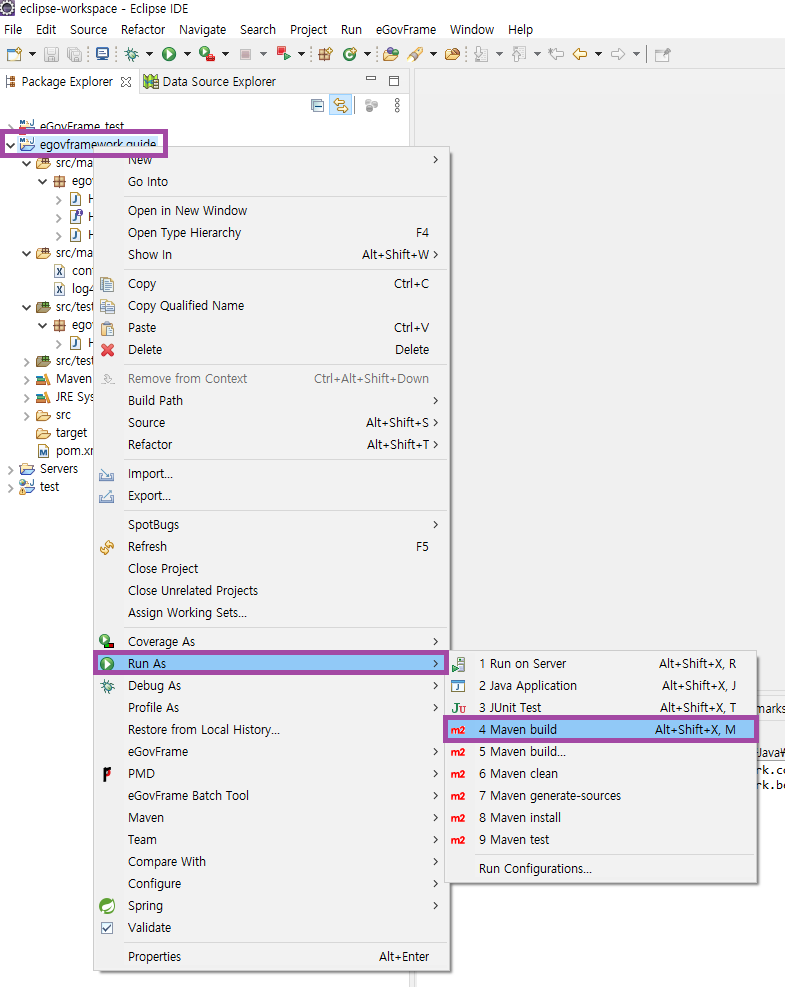Select 1 Run on Server option

pyautogui.click(x=601, y=663)
